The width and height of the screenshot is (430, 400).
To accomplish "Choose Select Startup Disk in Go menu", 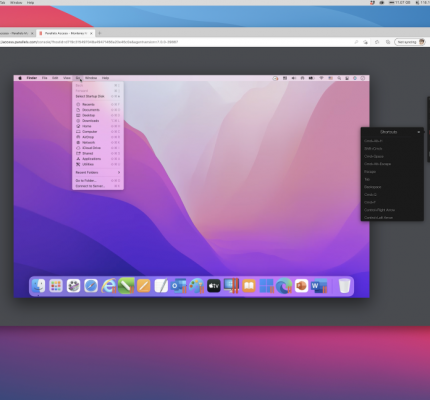I will tap(98, 96).
